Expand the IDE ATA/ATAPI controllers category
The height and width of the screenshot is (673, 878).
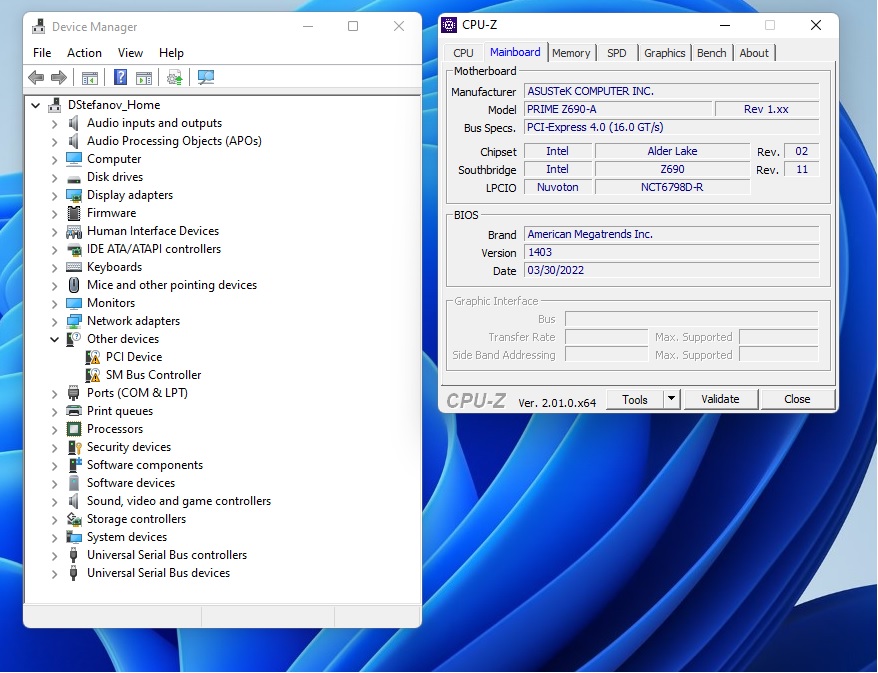54,249
